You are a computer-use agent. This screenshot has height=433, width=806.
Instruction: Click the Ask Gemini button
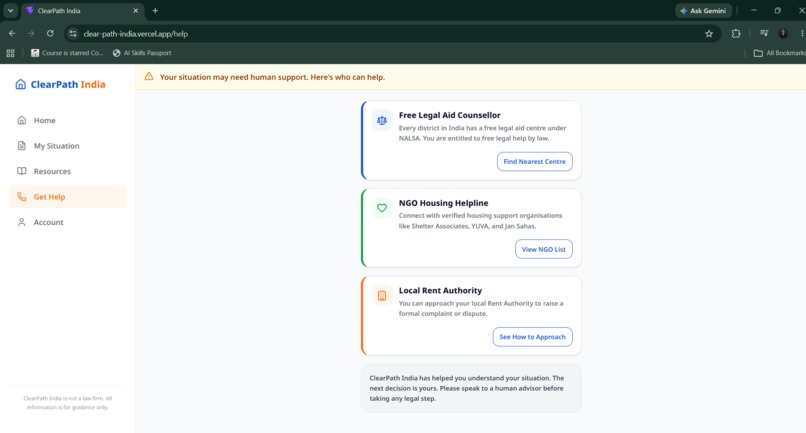pos(703,11)
